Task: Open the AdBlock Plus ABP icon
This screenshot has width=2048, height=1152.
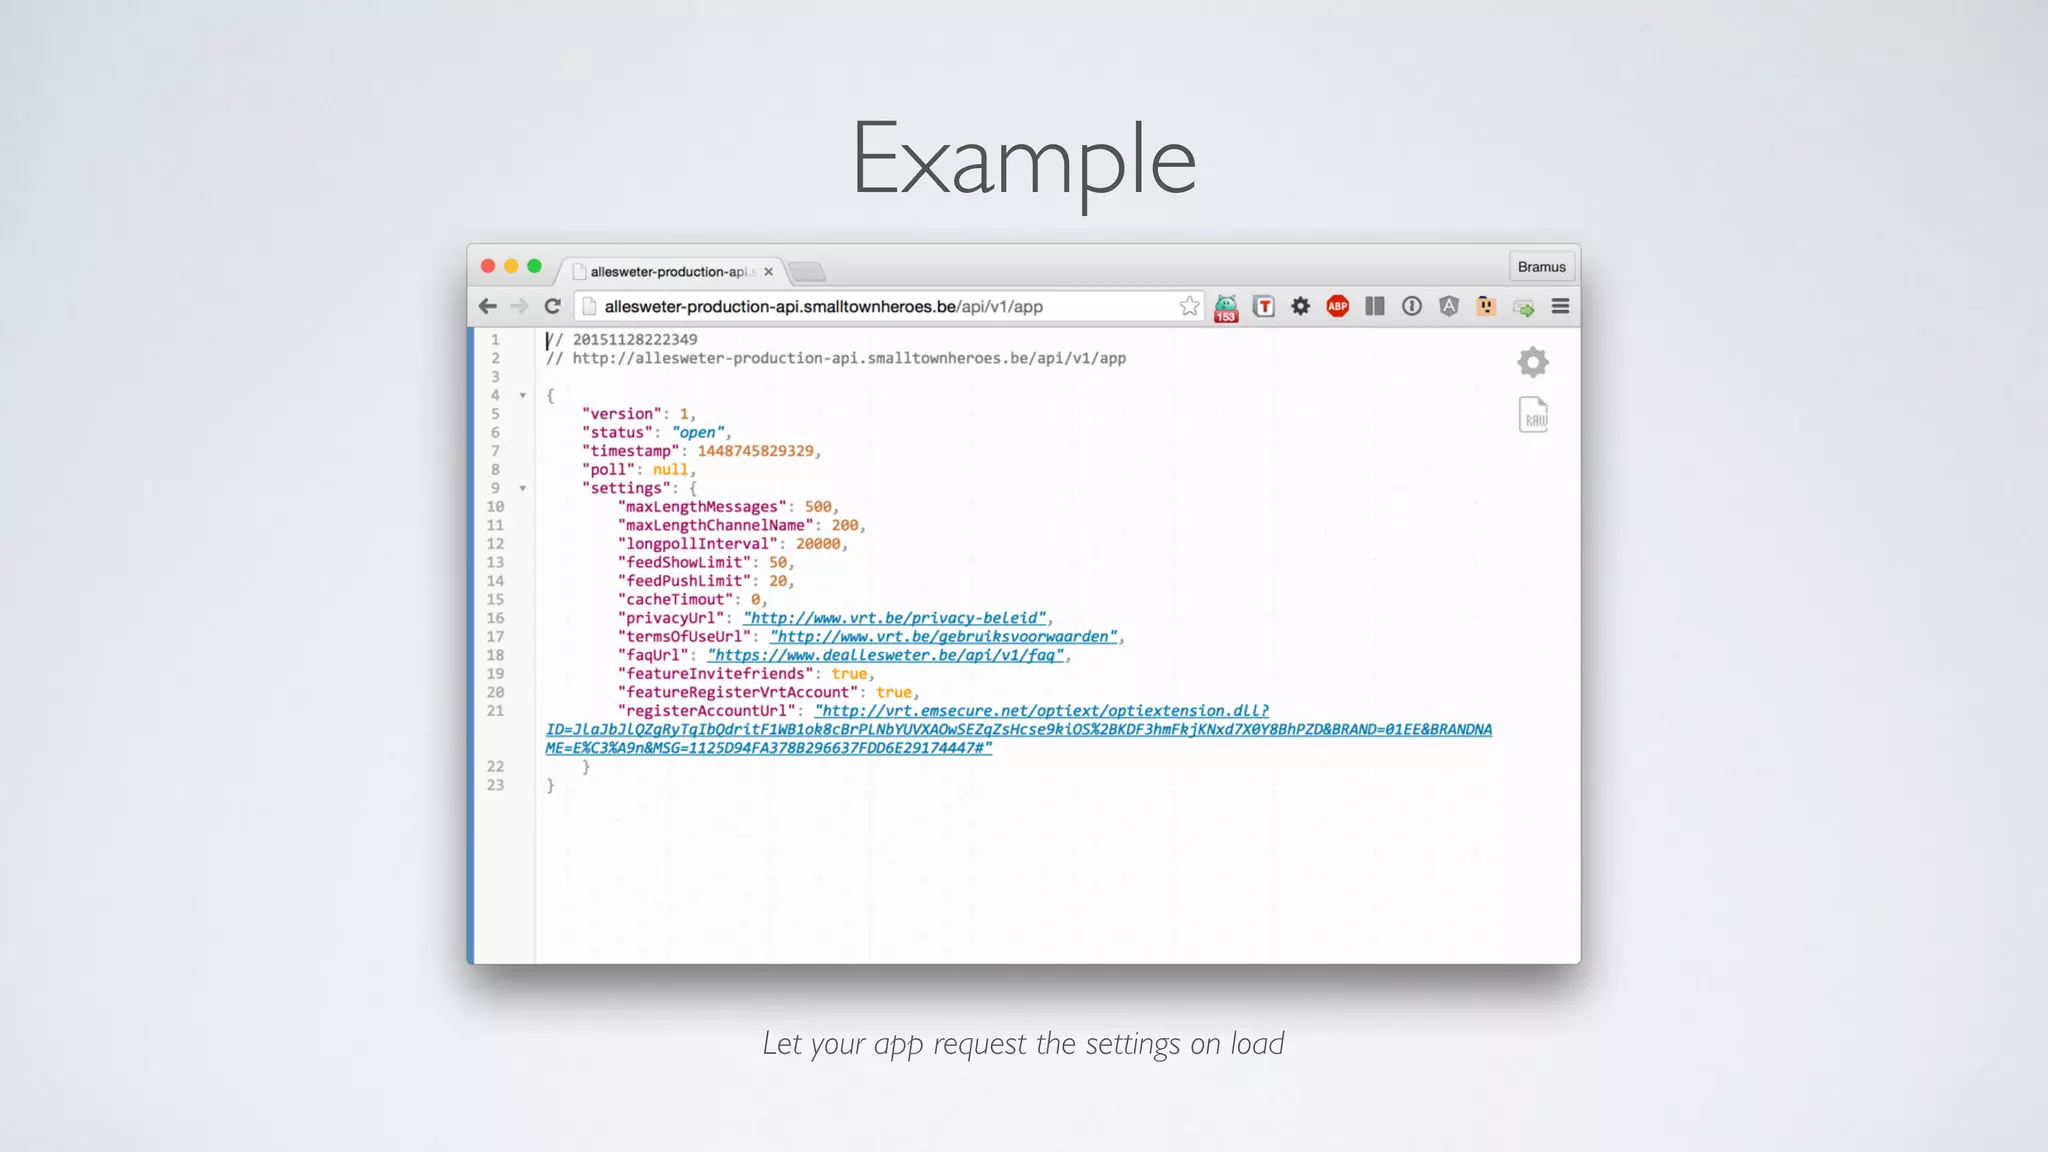Action: (1337, 306)
